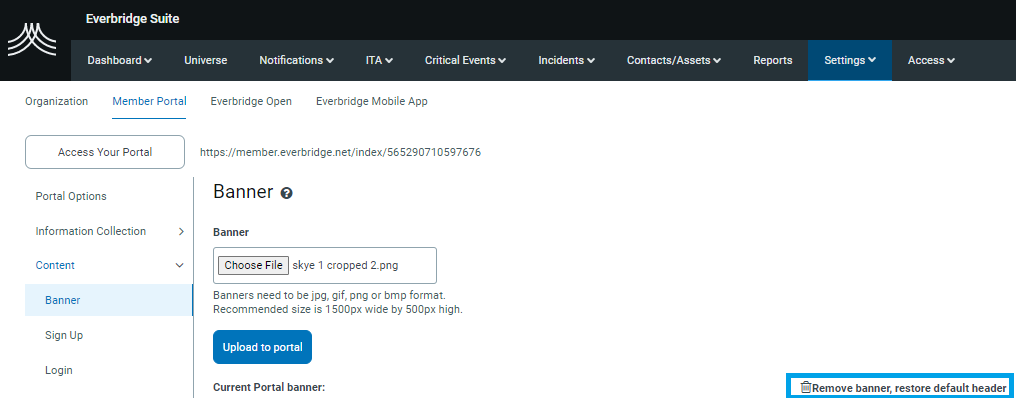
Task: Click the Everbridge Suite title
Action: (132, 19)
